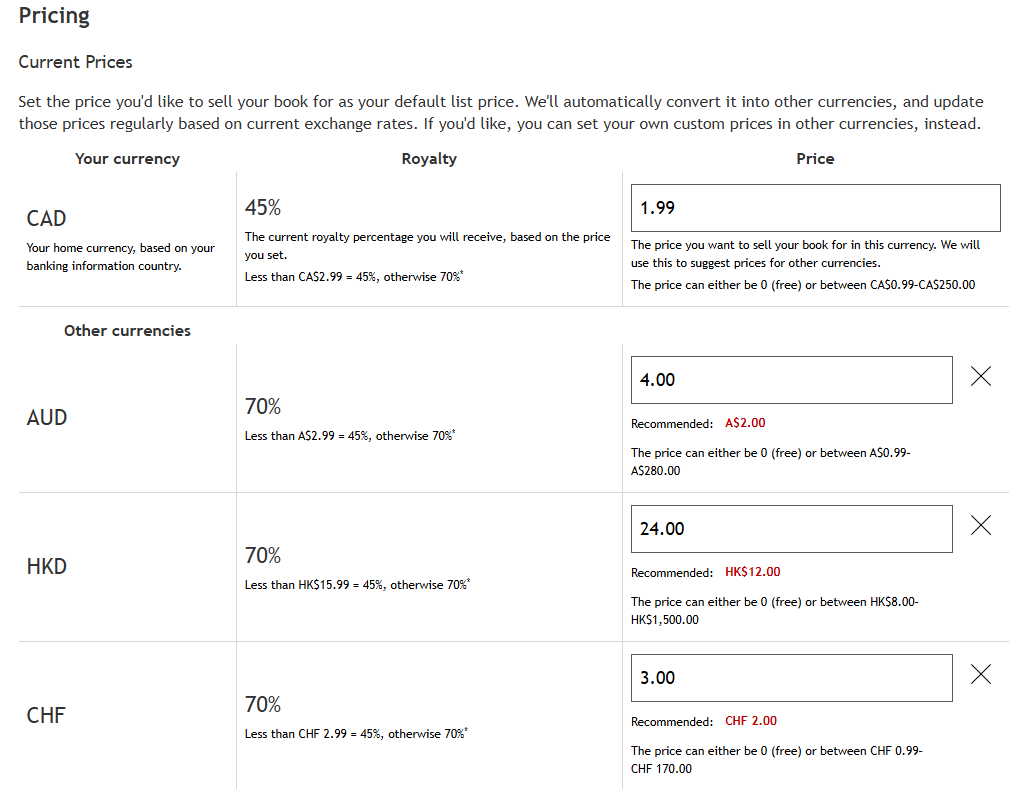Select the Price column header

point(815,159)
